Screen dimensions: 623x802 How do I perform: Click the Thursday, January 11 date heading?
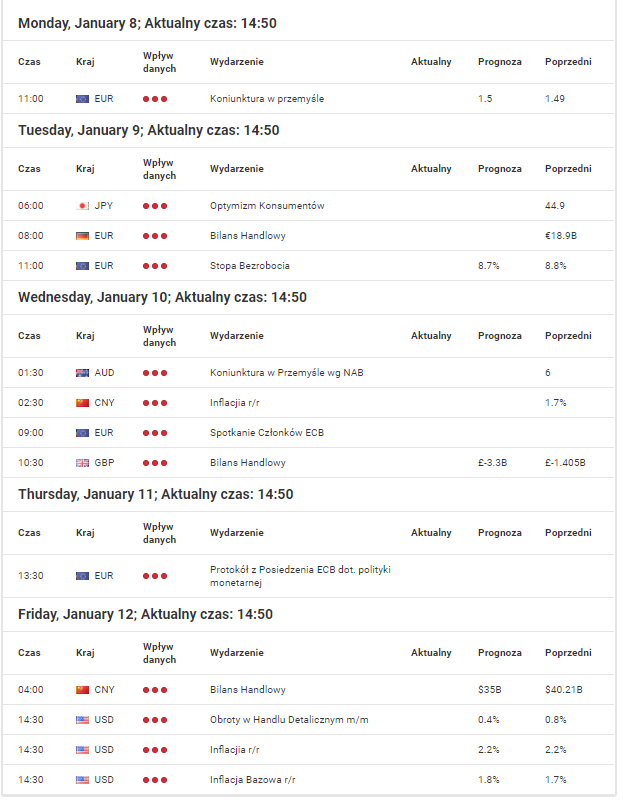click(x=155, y=495)
